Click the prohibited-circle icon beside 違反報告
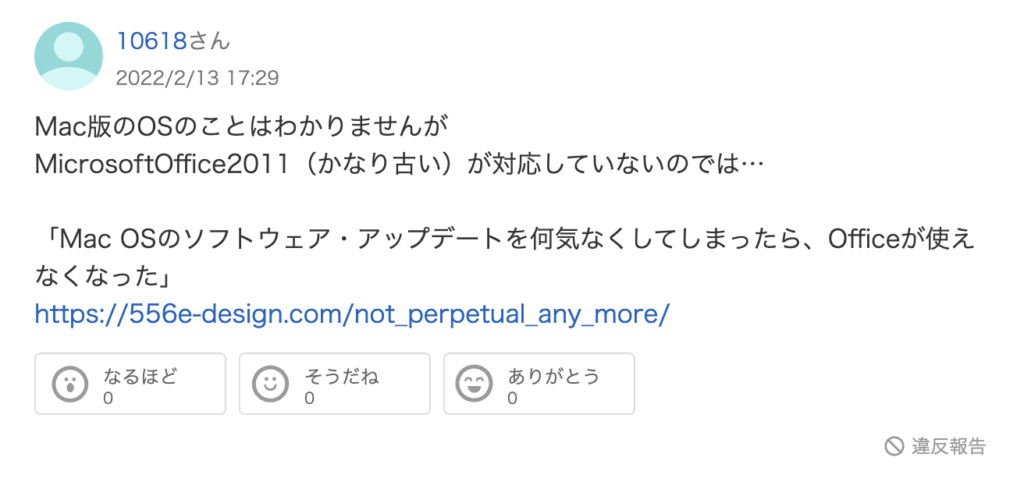This screenshot has width=1024, height=482. click(x=893, y=446)
